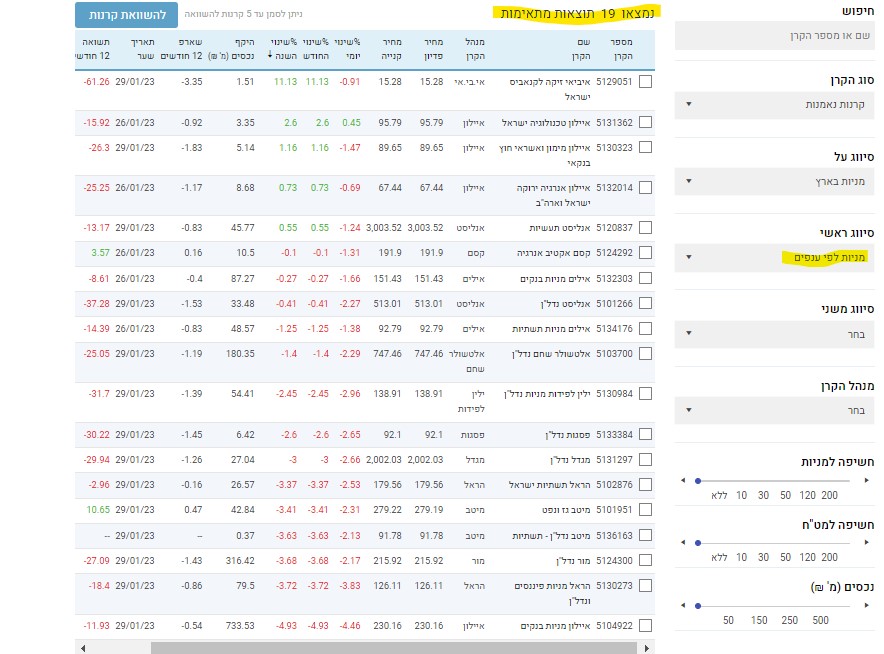Click the 733.53 assets cell
This screenshot has height=654, width=884.
[x=240, y=626]
